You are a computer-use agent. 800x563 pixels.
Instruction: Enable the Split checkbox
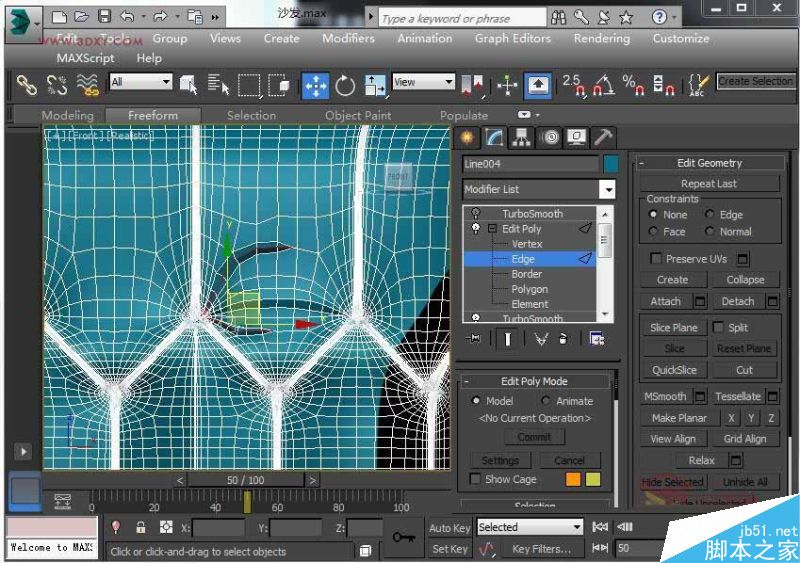[x=718, y=327]
